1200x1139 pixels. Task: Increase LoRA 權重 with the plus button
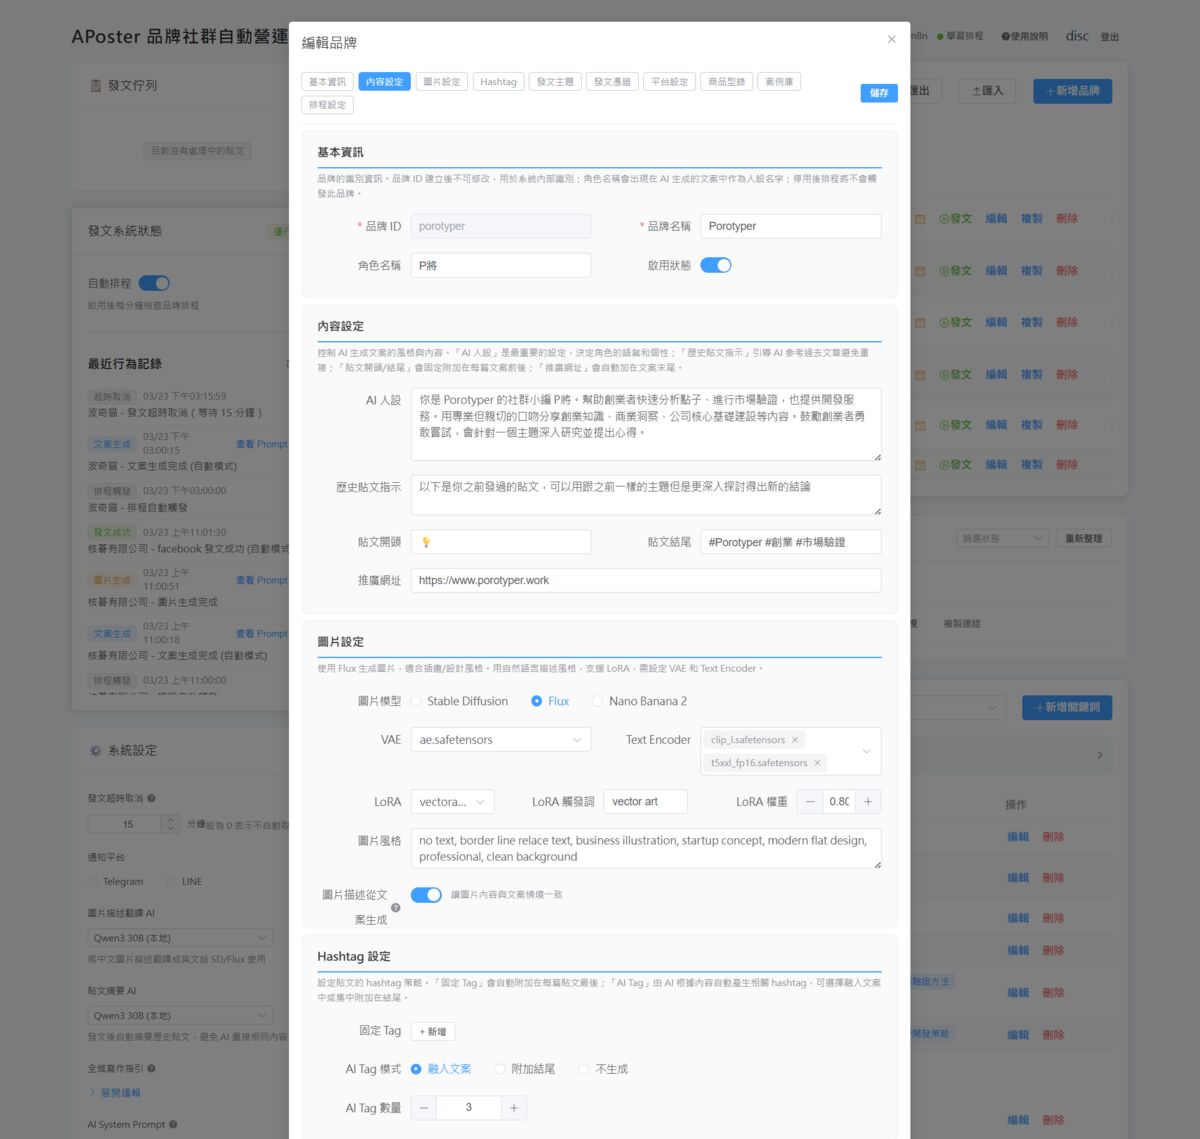(868, 802)
